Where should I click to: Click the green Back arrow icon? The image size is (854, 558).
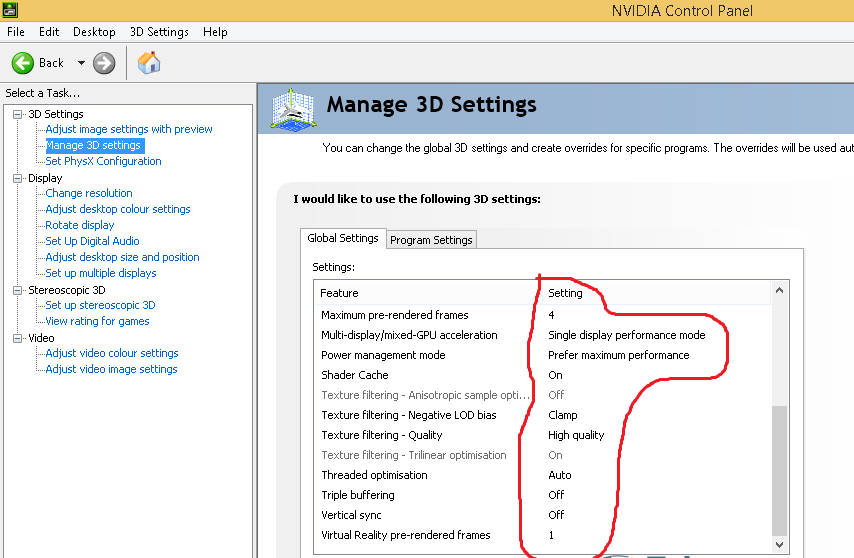(x=22, y=63)
